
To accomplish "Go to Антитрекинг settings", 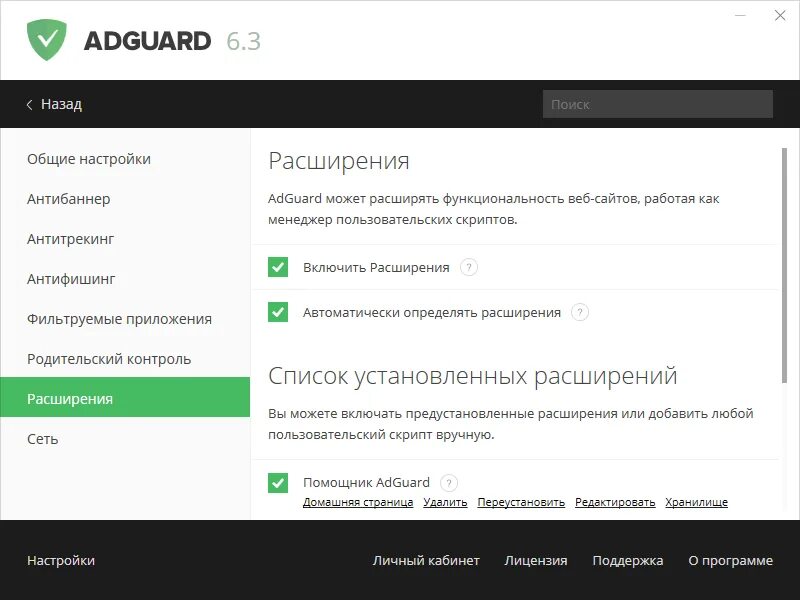I will pos(125,239).
